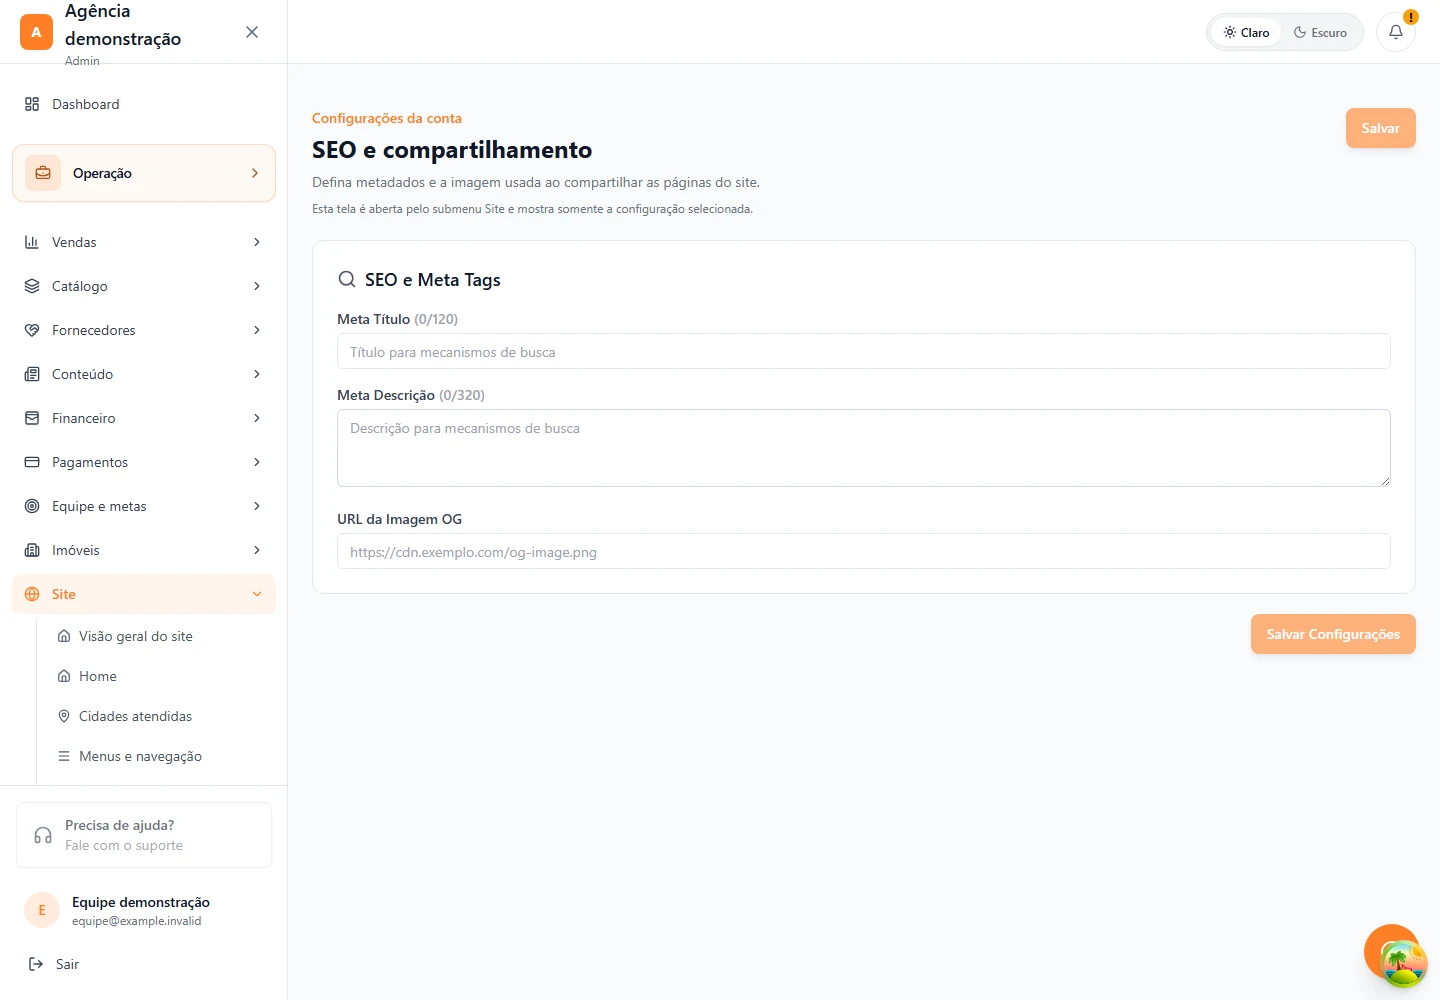Click the URL da Imagem OG field

(864, 551)
